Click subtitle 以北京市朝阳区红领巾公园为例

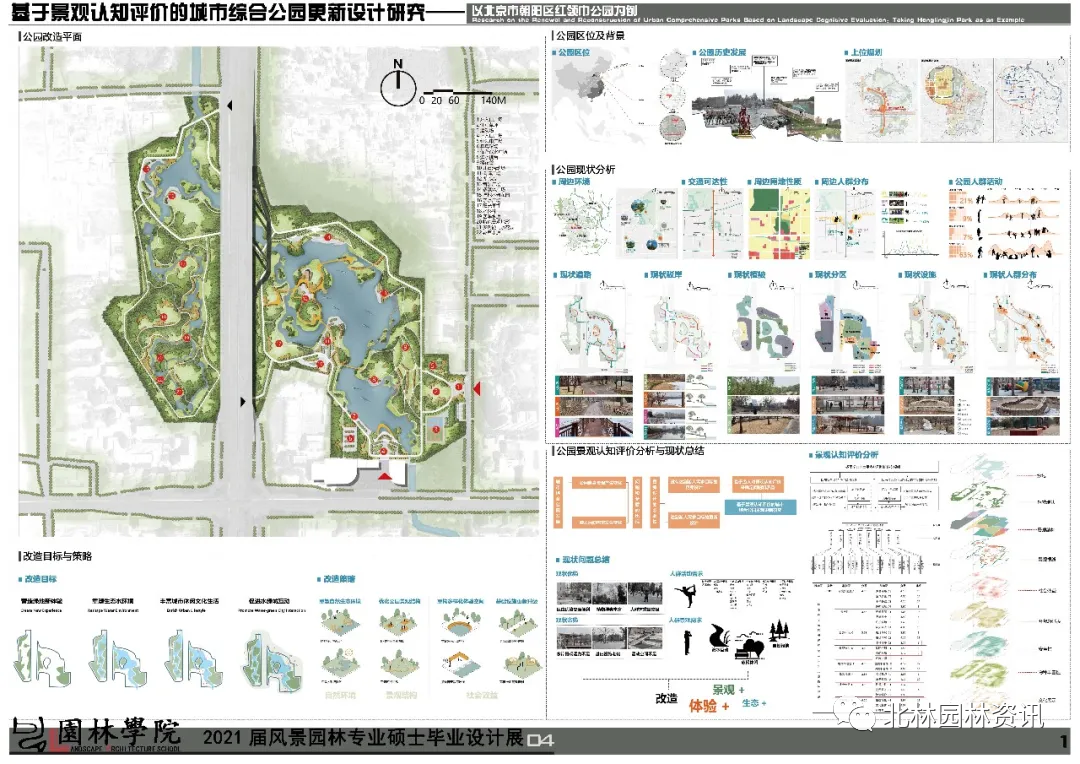point(554,10)
